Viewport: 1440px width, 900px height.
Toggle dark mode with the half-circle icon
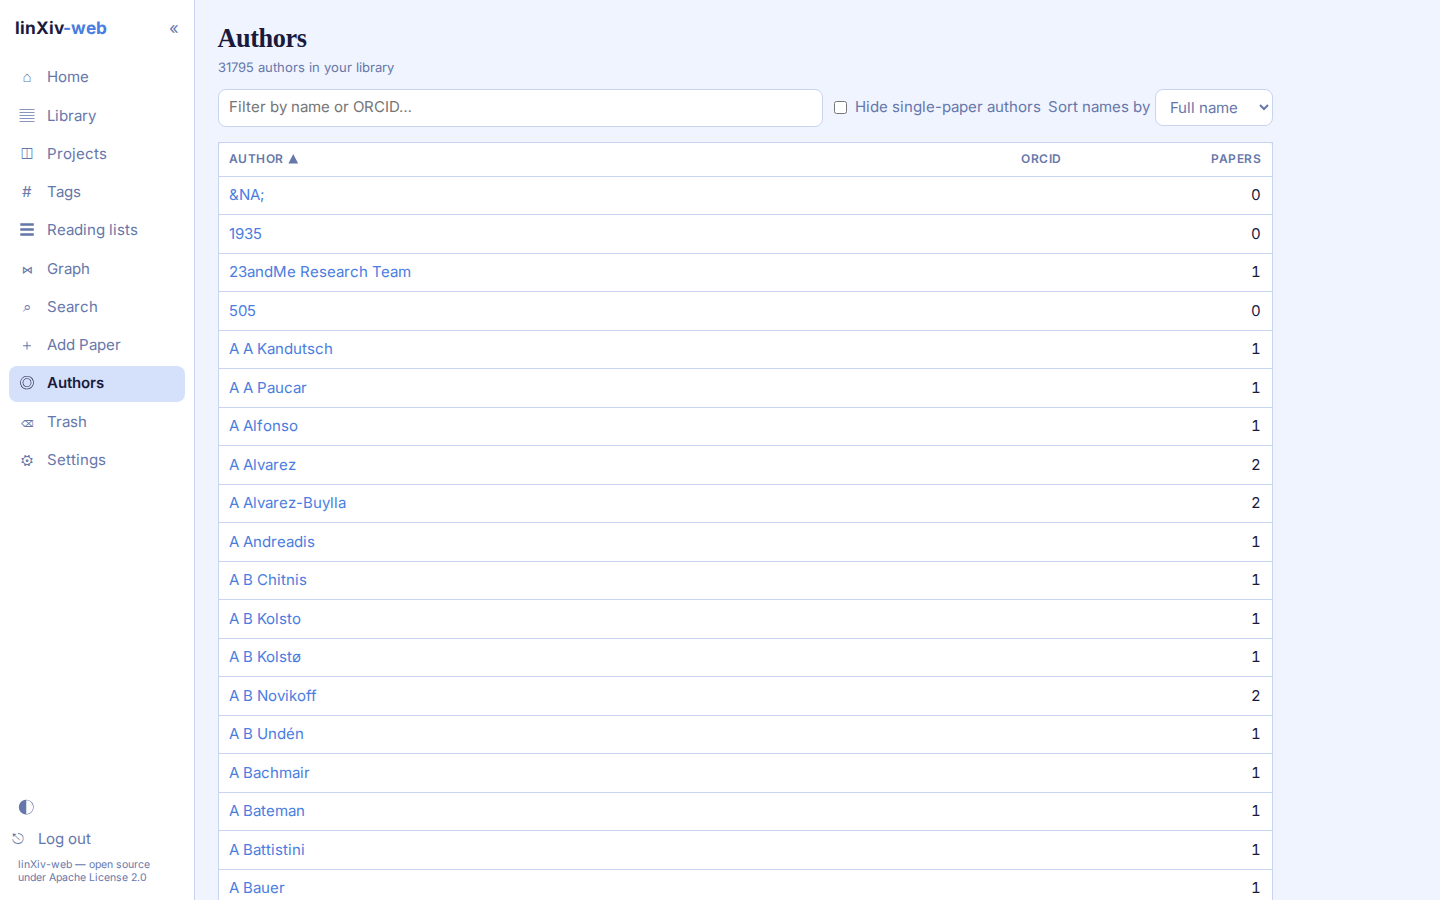26,807
